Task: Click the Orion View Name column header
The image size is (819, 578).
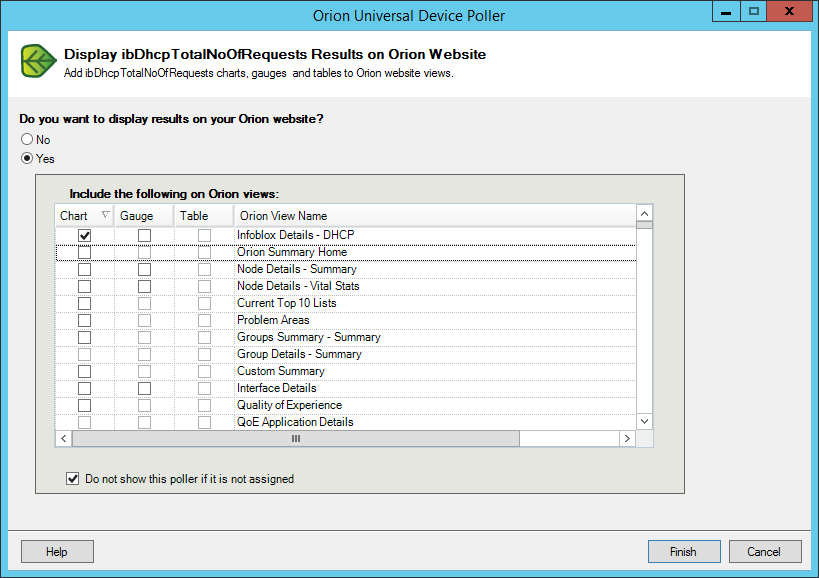Action: (435, 216)
